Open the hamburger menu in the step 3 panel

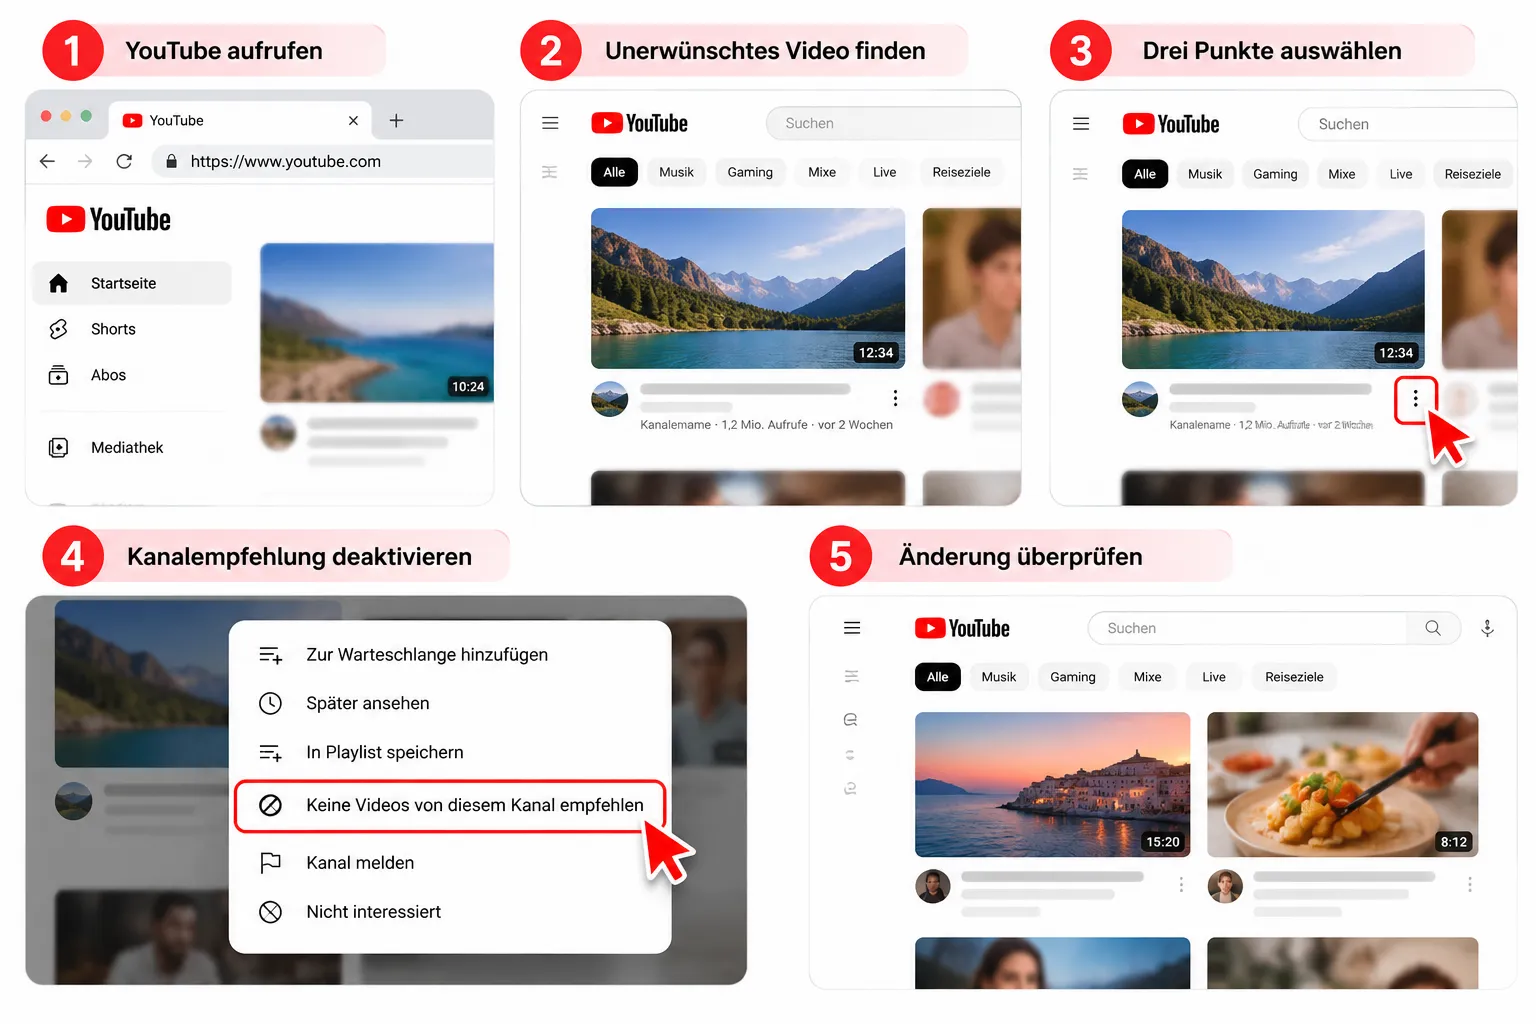[1081, 124]
